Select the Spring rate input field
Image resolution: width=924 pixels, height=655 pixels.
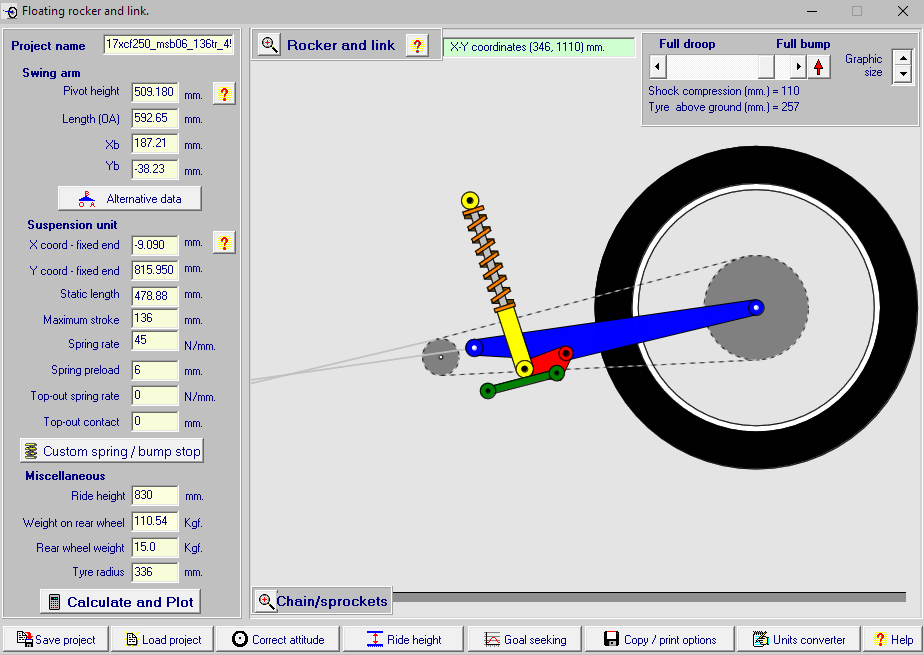[x=154, y=344]
